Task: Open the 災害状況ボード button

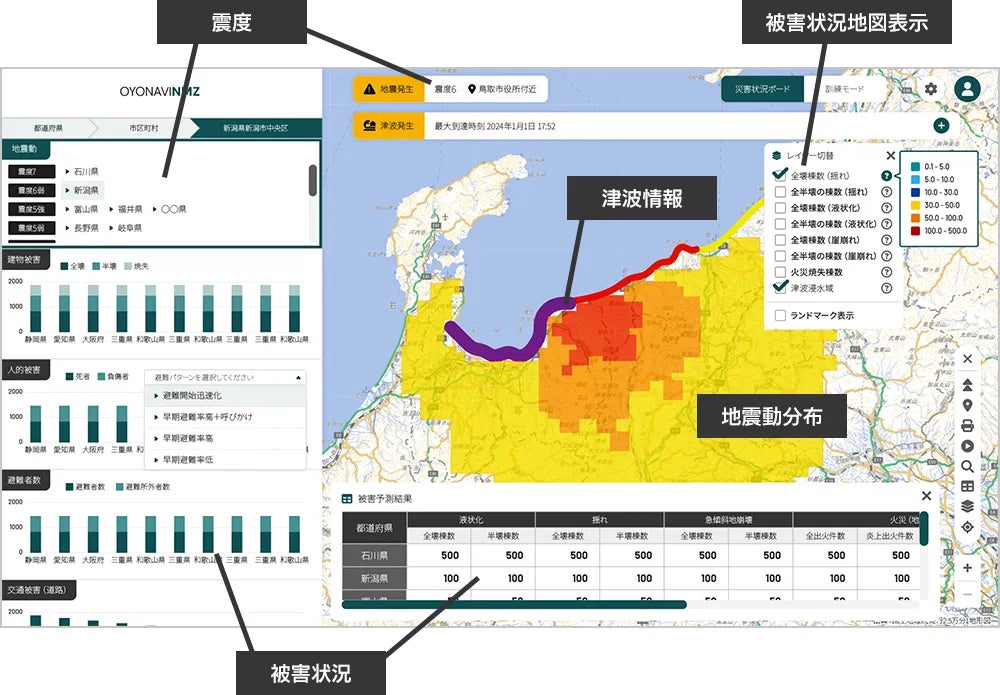Action: coord(762,89)
